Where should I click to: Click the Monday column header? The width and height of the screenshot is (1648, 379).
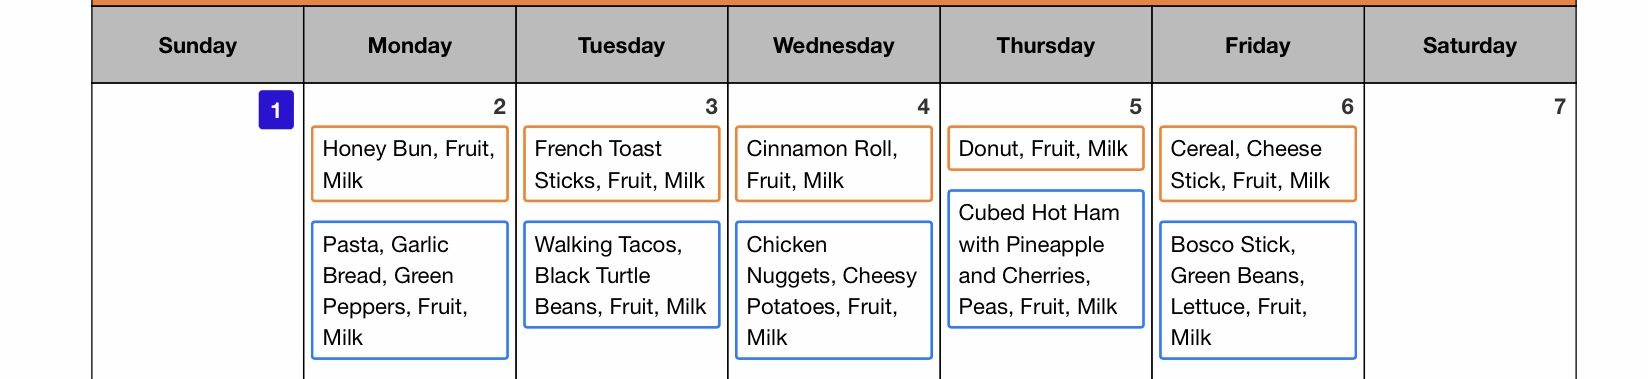pyautogui.click(x=410, y=45)
